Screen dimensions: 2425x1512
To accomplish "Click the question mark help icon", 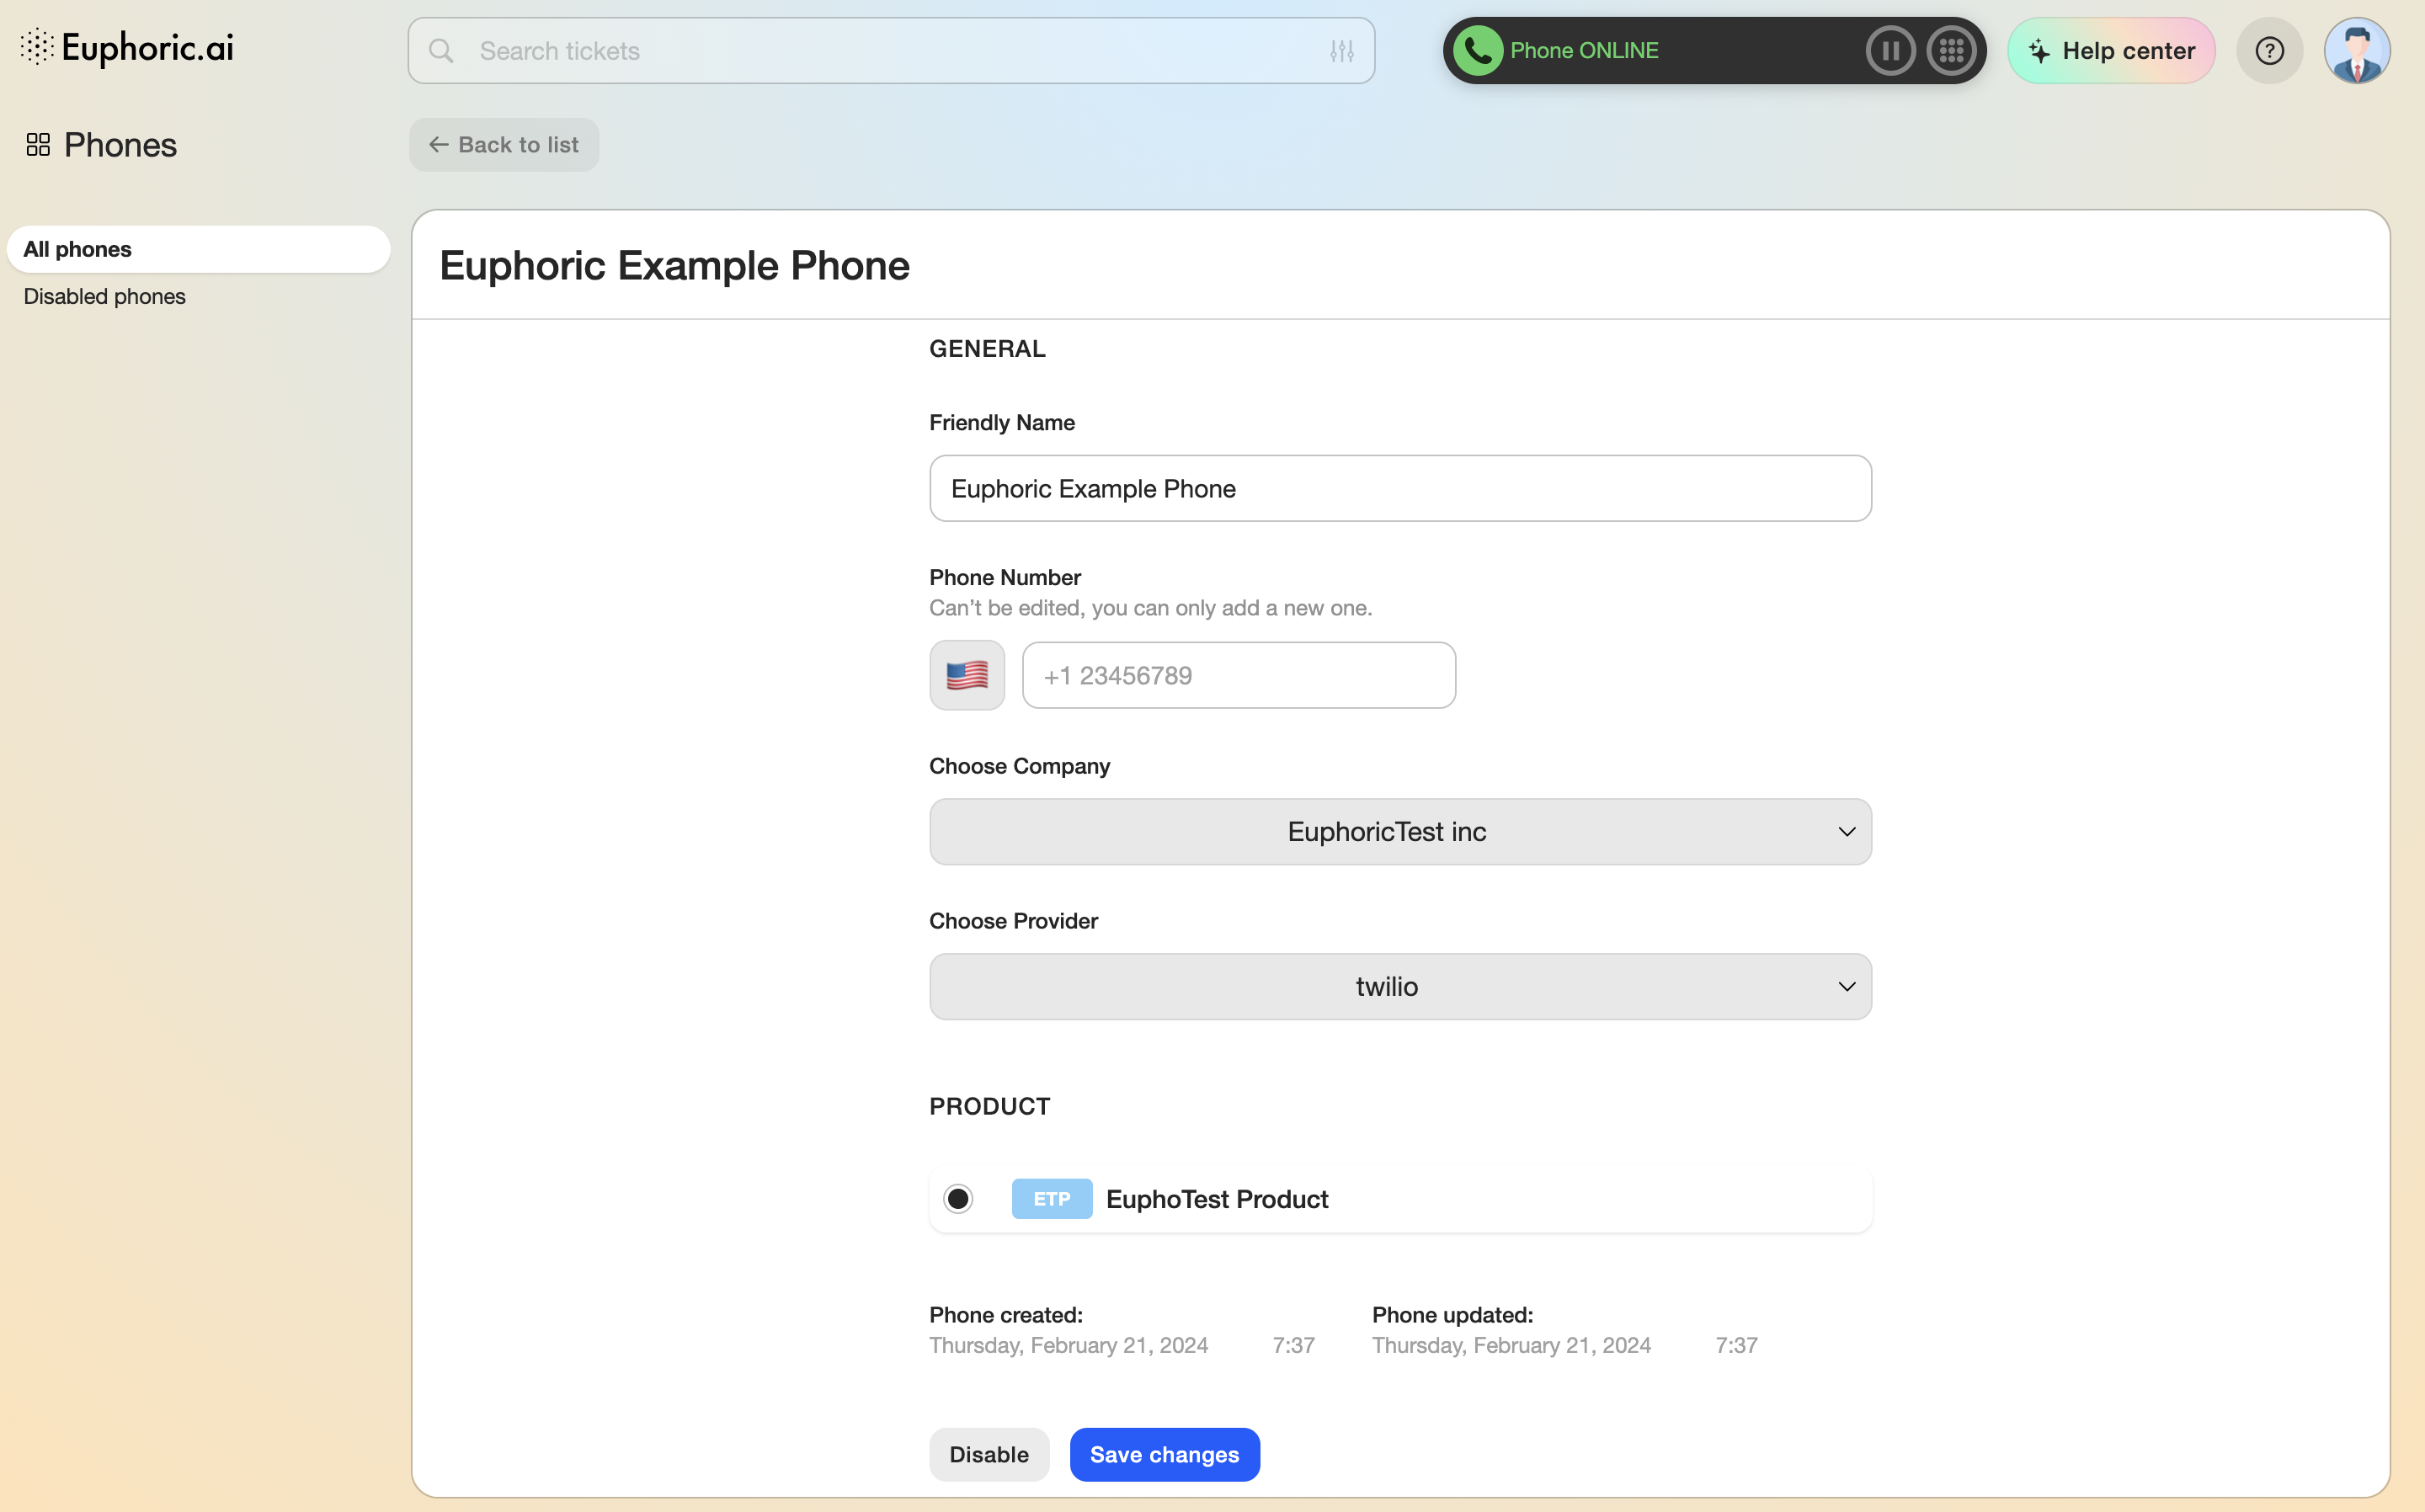I will pos(2269,50).
